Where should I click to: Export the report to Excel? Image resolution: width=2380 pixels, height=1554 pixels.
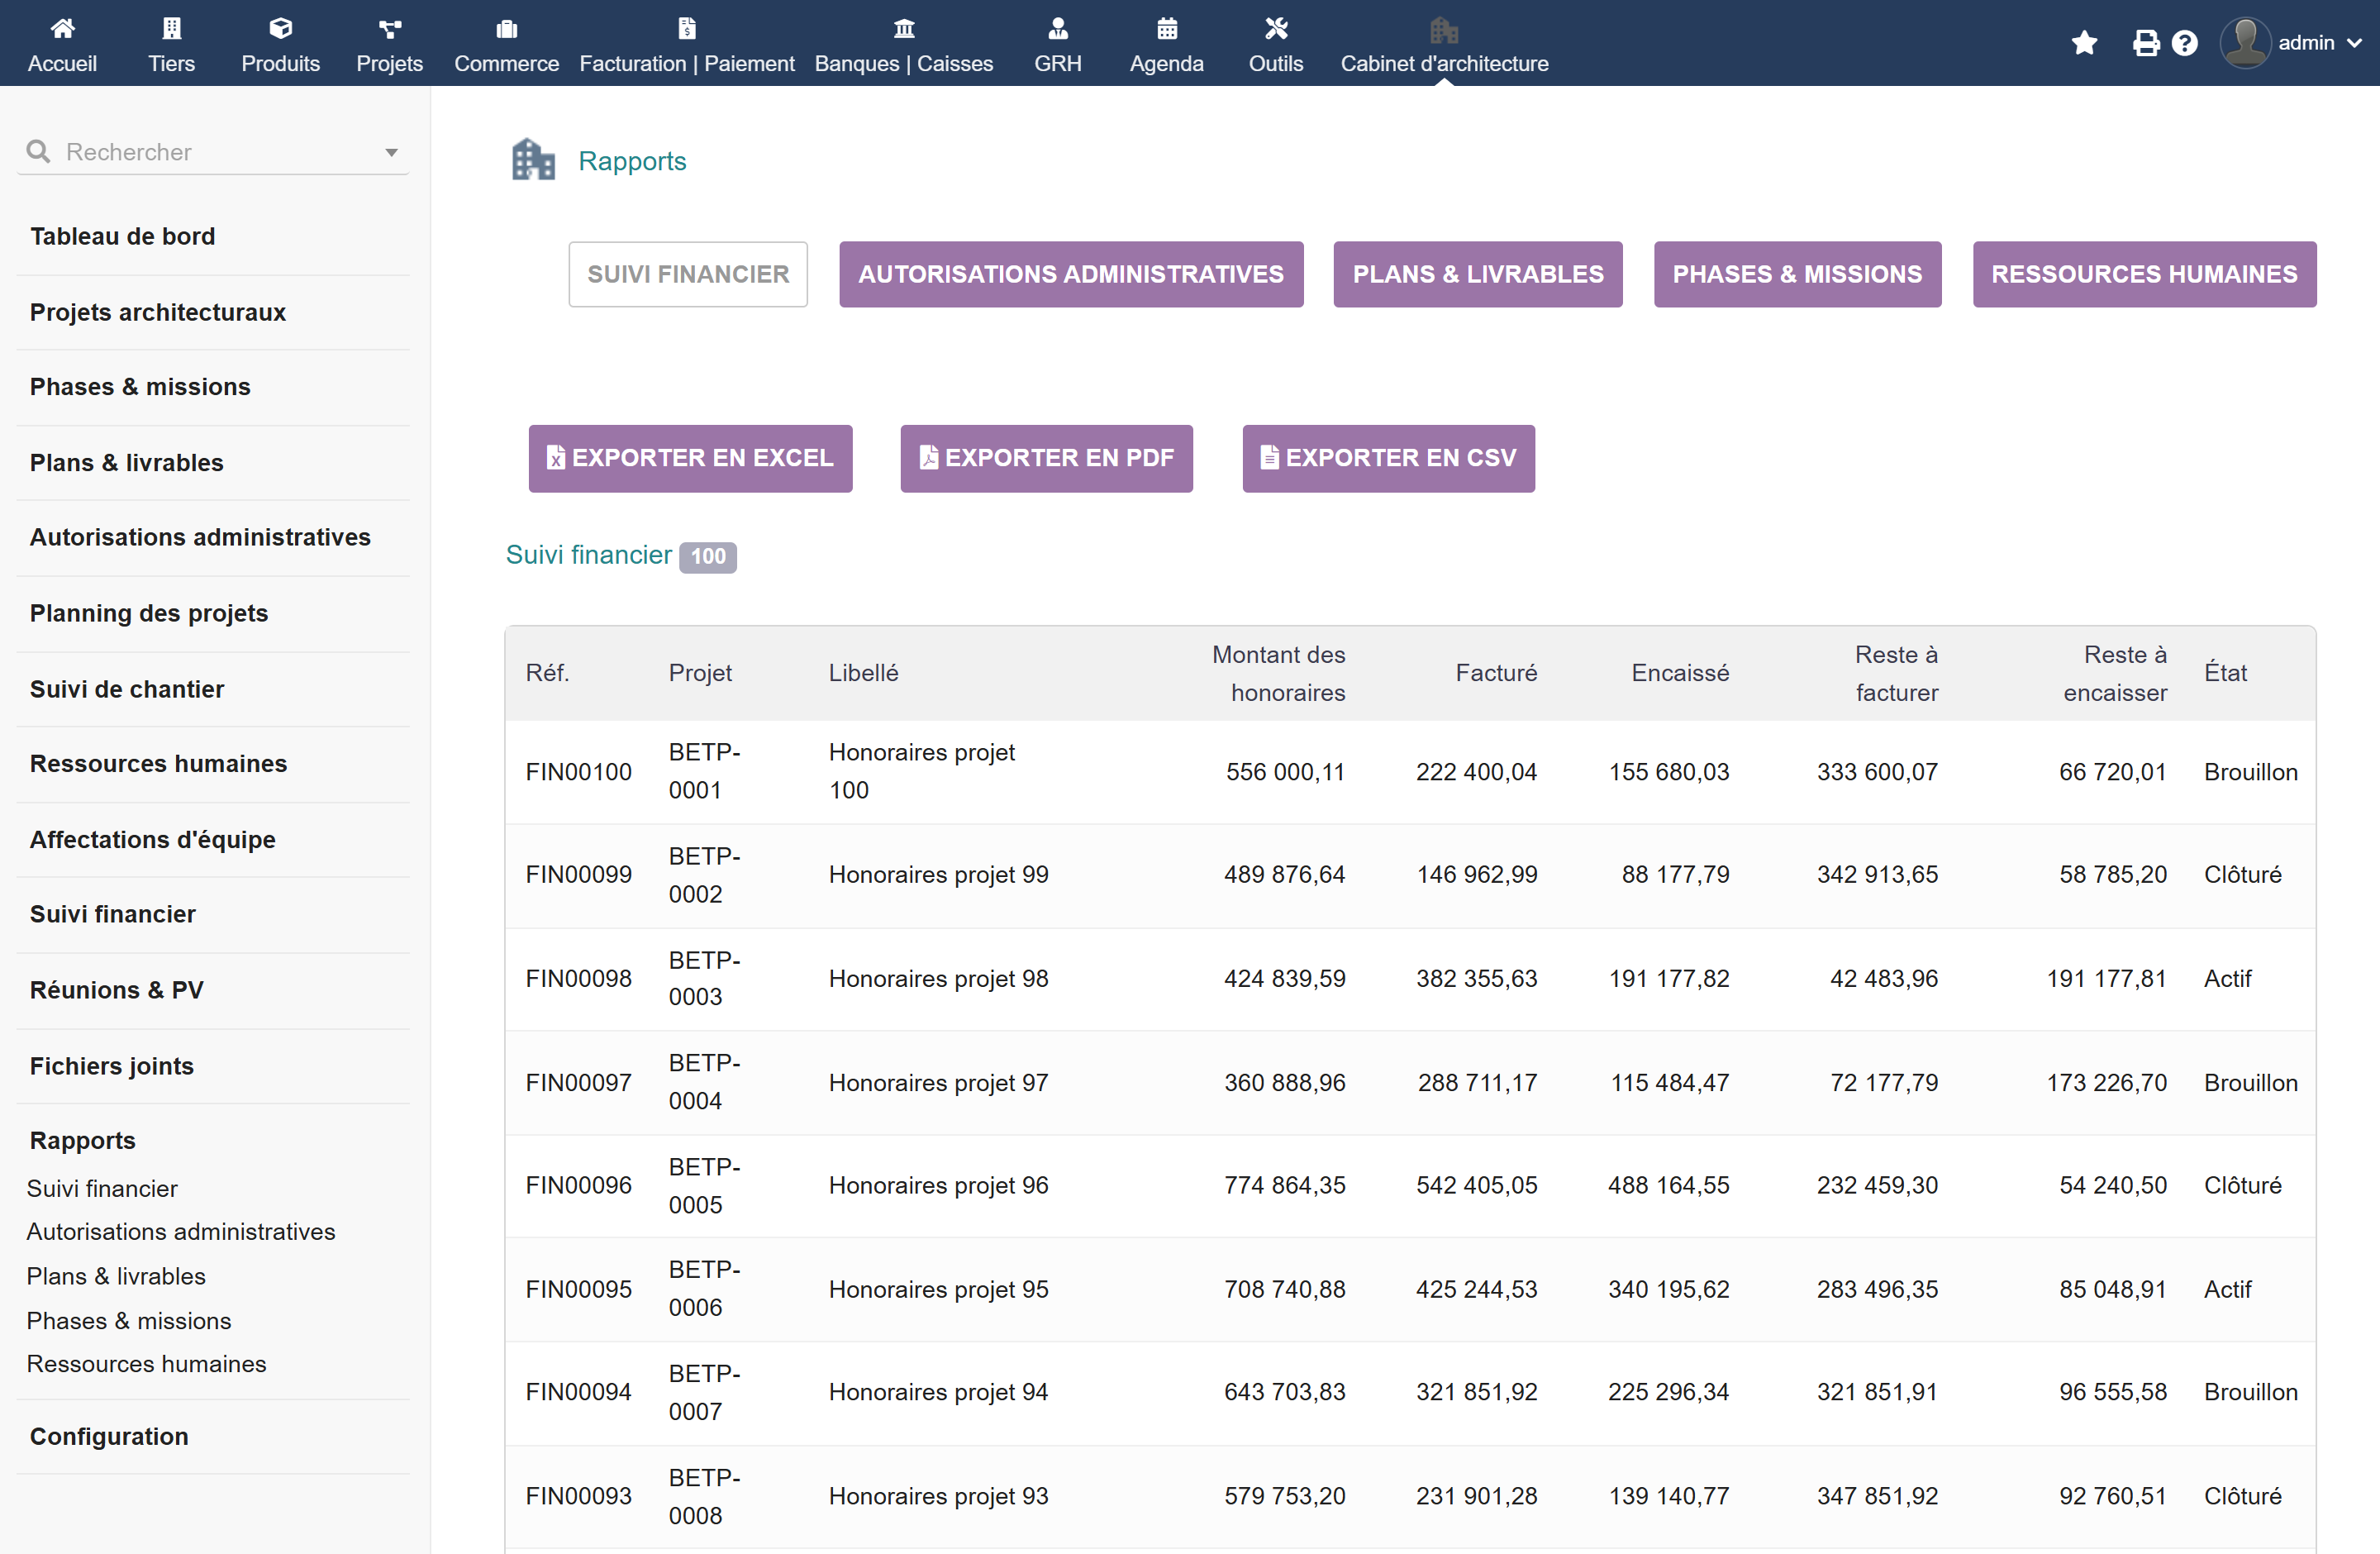click(x=690, y=458)
